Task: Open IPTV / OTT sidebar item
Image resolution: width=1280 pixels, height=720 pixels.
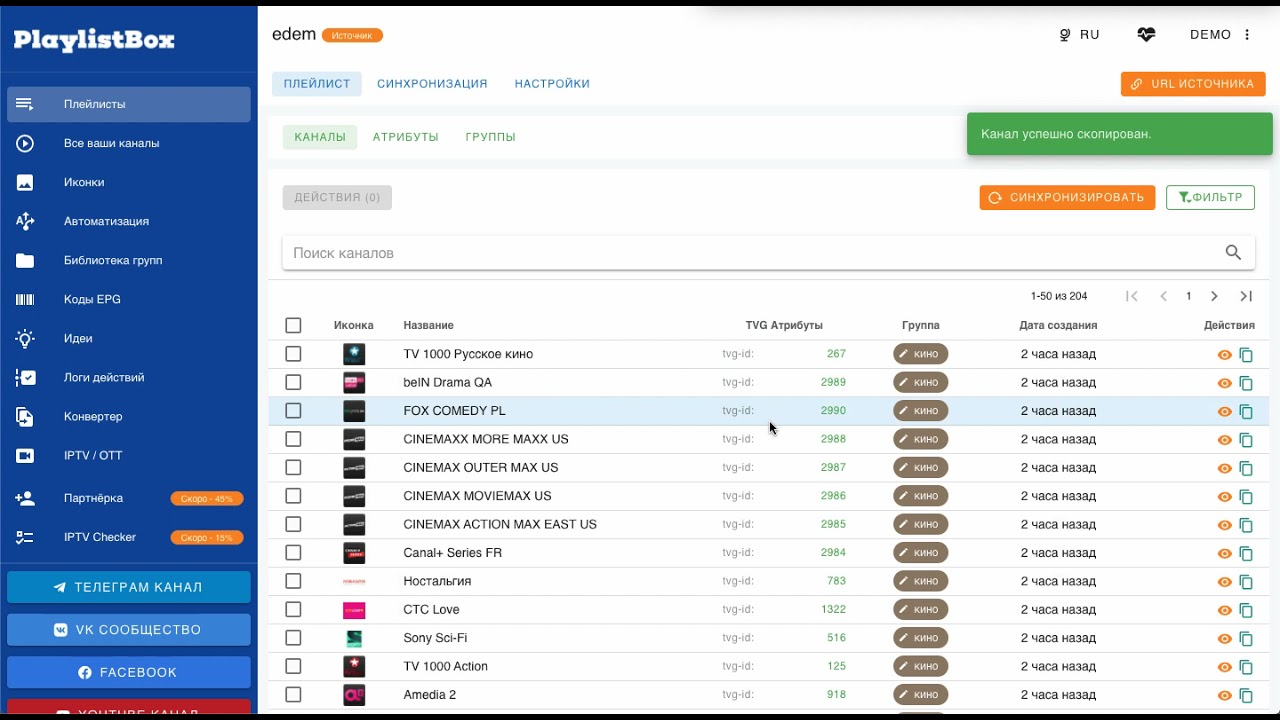Action: point(129,455)
